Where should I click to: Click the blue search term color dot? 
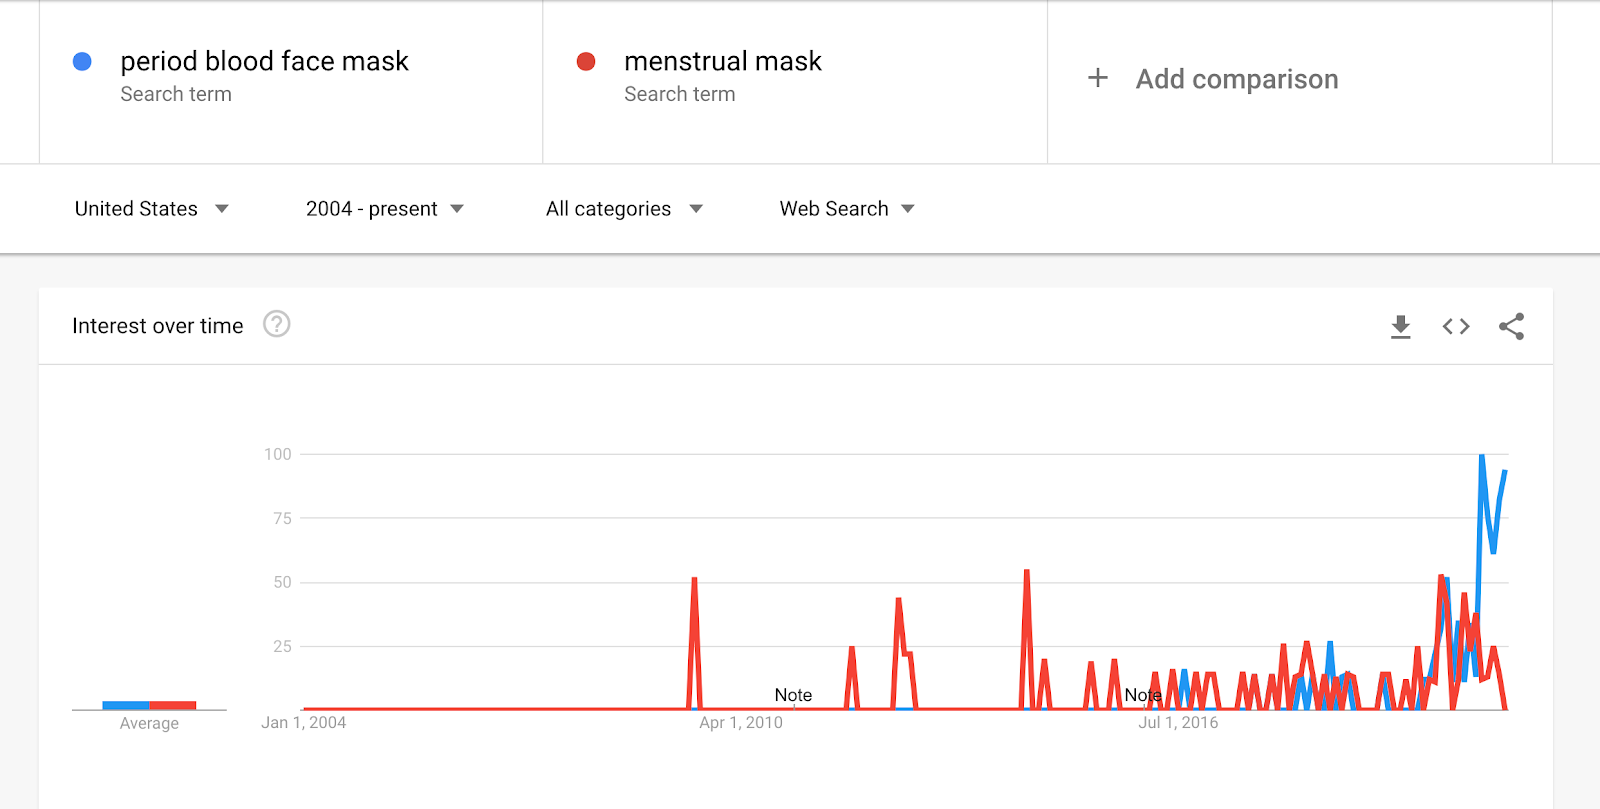click(82, 61)
